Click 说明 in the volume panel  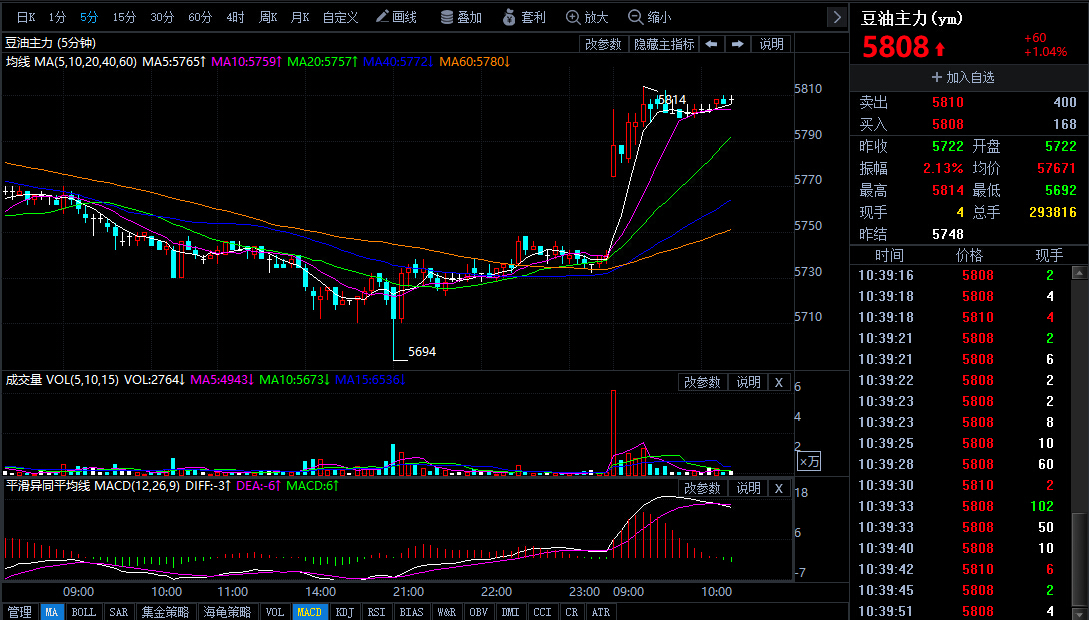(749, 382)
